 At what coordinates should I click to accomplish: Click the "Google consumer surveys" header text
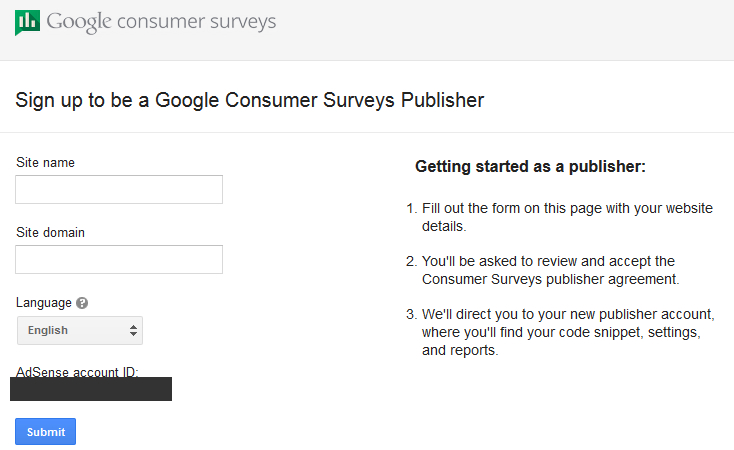[x=161, y=21]
